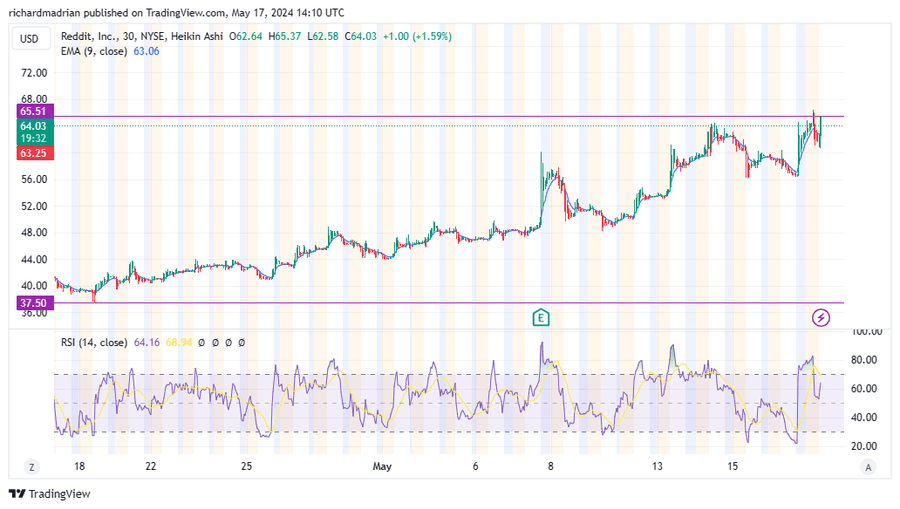Click the USD currency button
The image size is (900, 509).
(x=29, y=39)
